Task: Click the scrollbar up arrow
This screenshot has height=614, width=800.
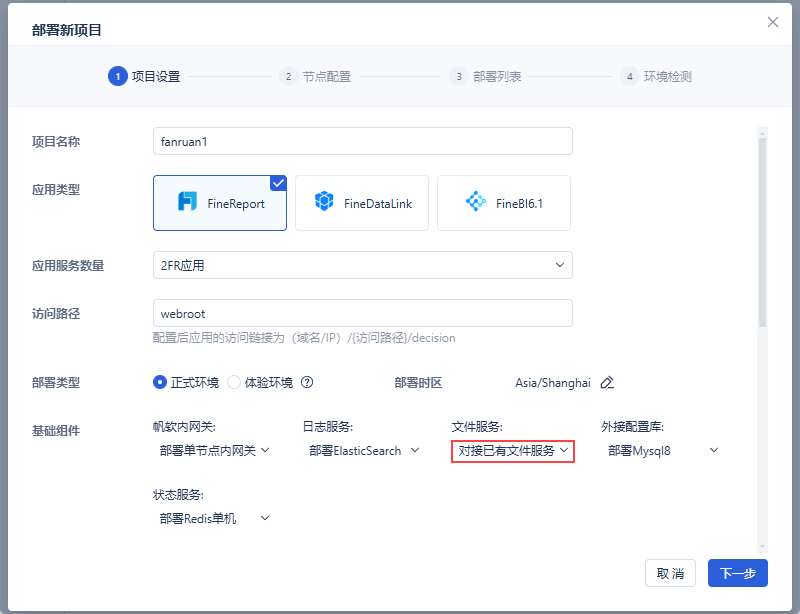Action: coord(762,133)
